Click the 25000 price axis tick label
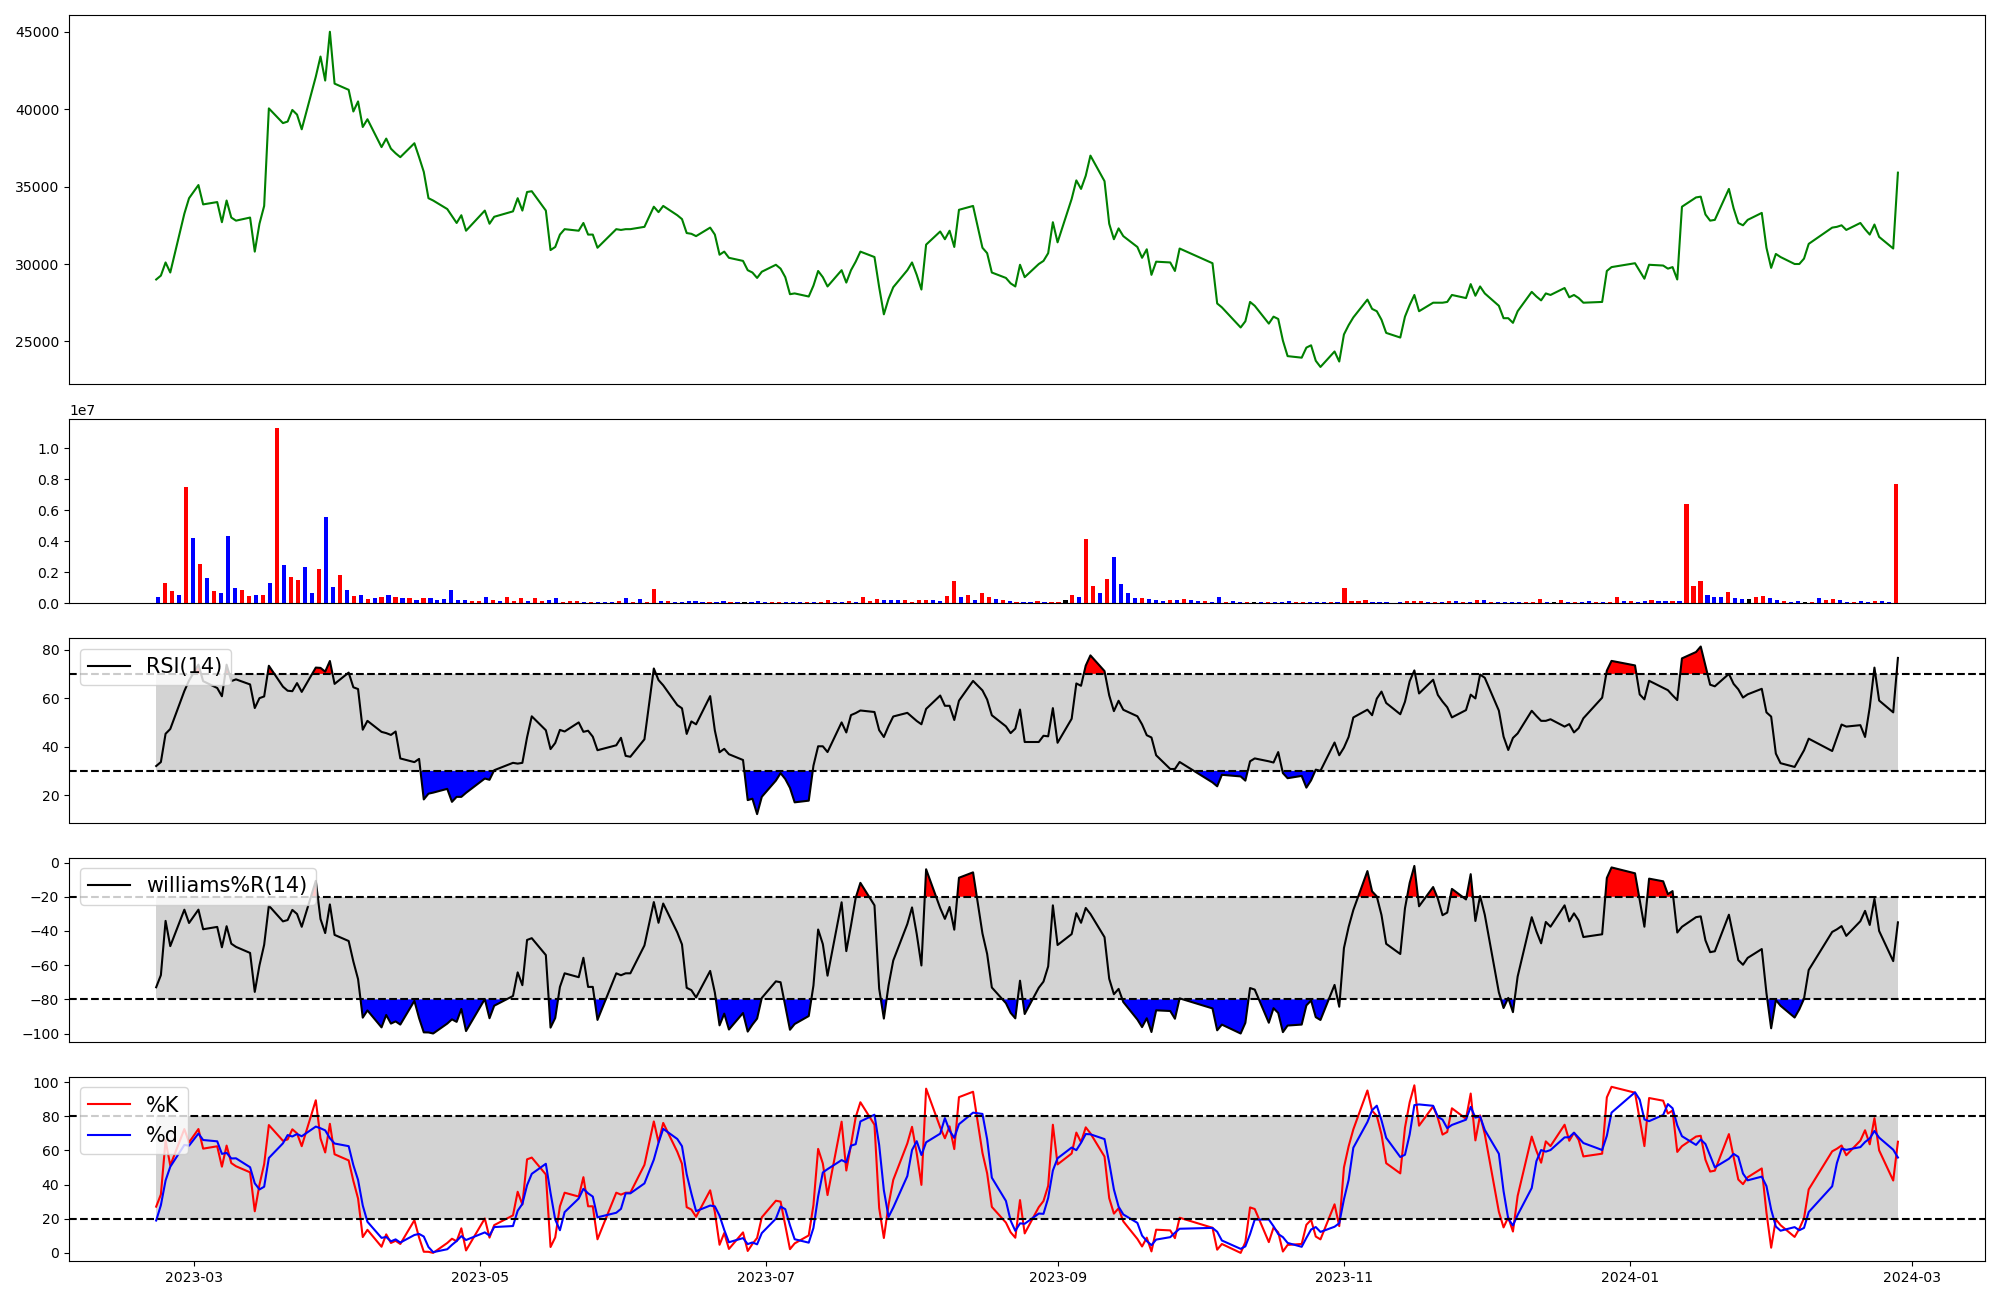The image size is (2000, 1300). [x=37, y=342]
